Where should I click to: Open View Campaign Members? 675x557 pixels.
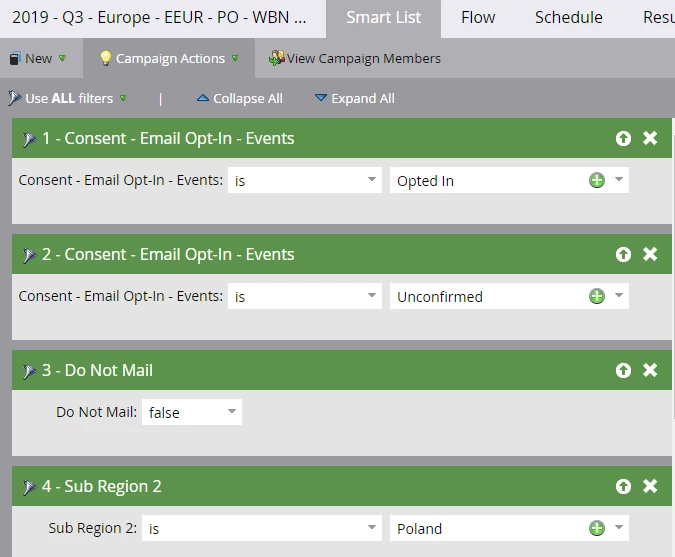tap(355, 58)
